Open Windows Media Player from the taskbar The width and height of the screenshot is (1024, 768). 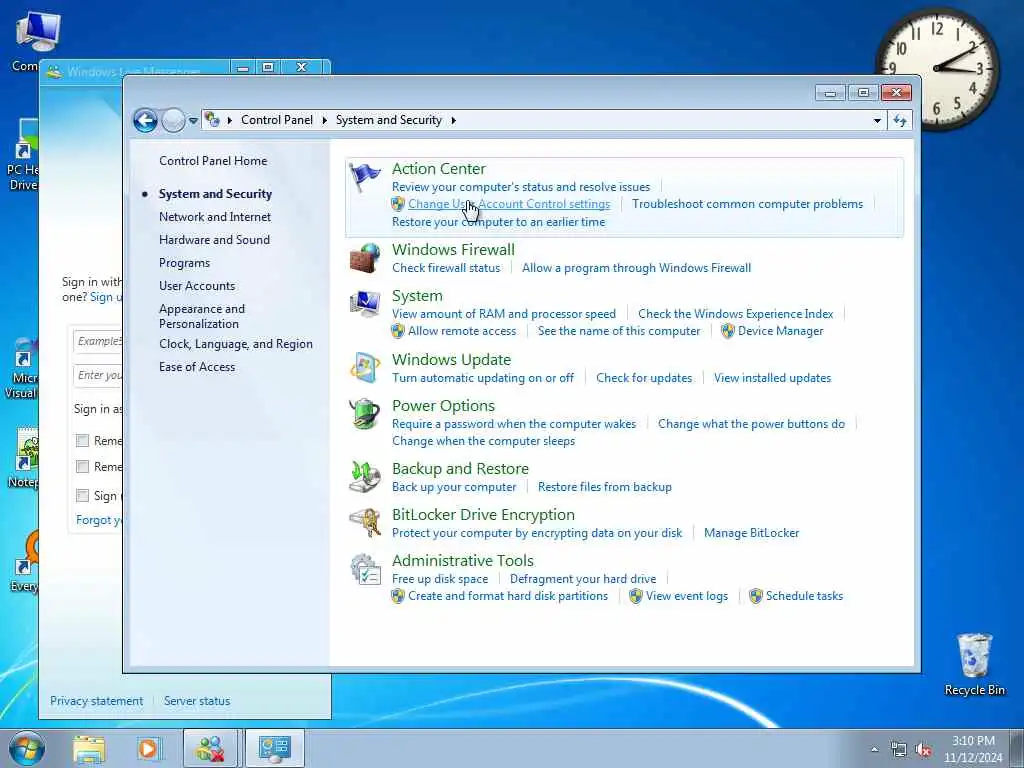pos(149,748)
